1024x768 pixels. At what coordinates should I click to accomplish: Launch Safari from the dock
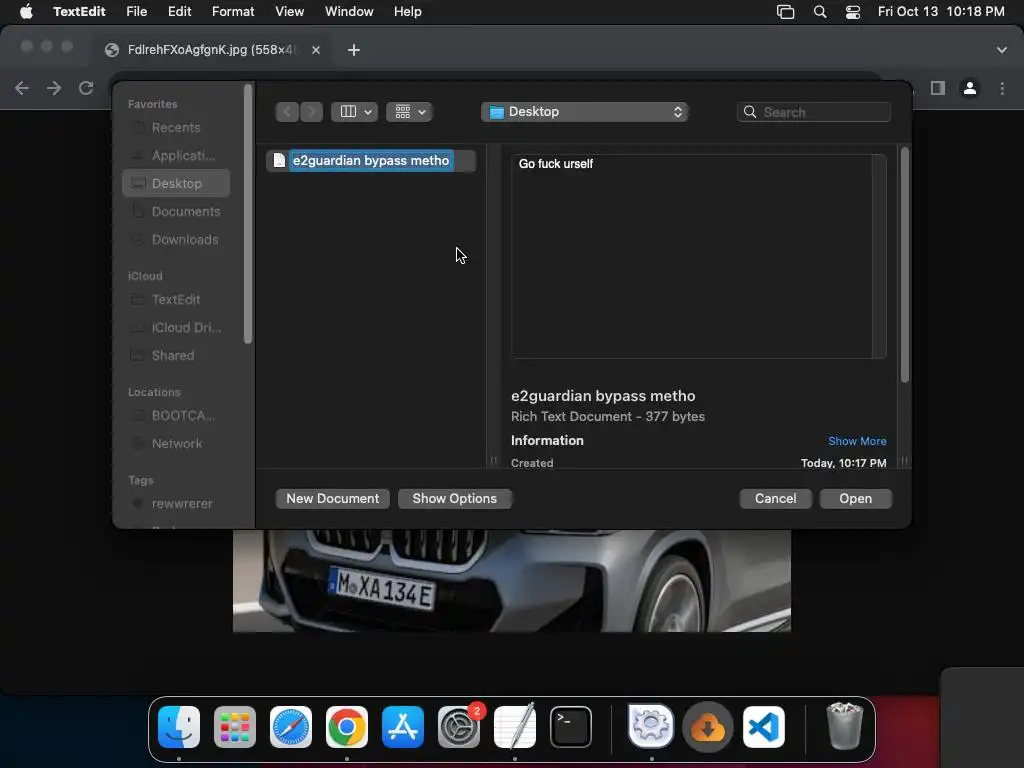[x=291, y=727]
